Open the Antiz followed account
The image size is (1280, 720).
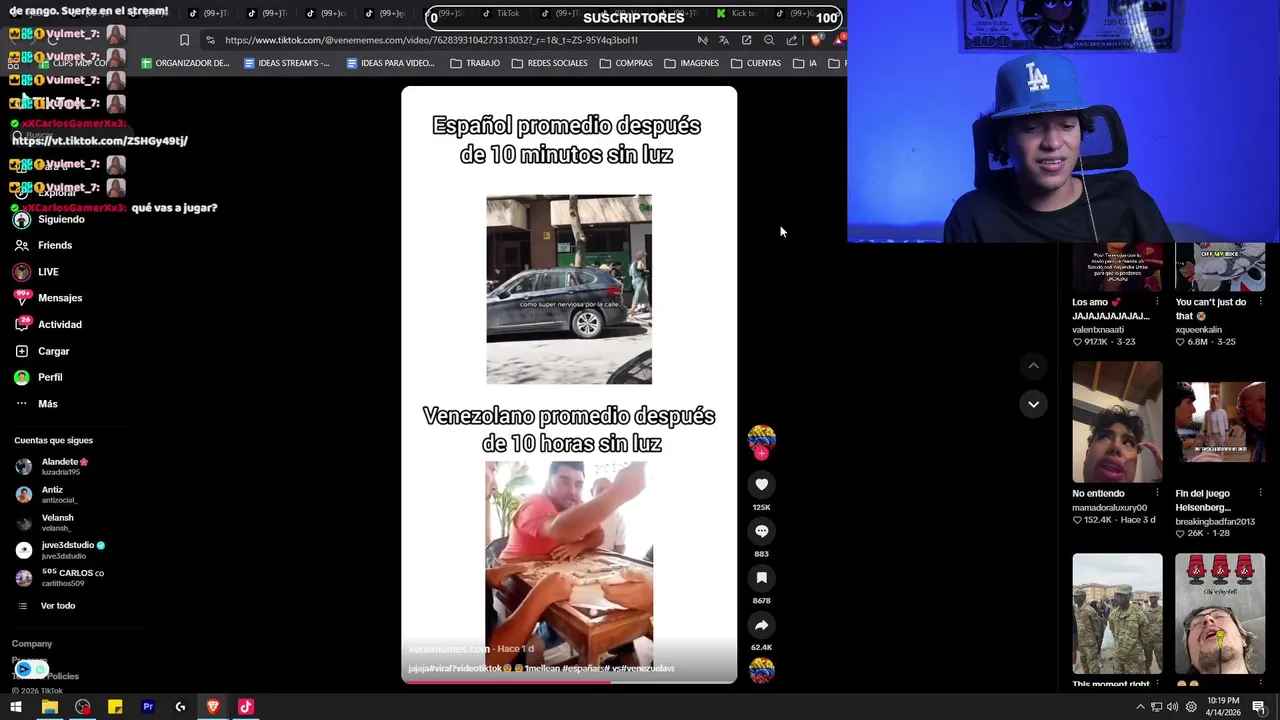tap(47, 494)
